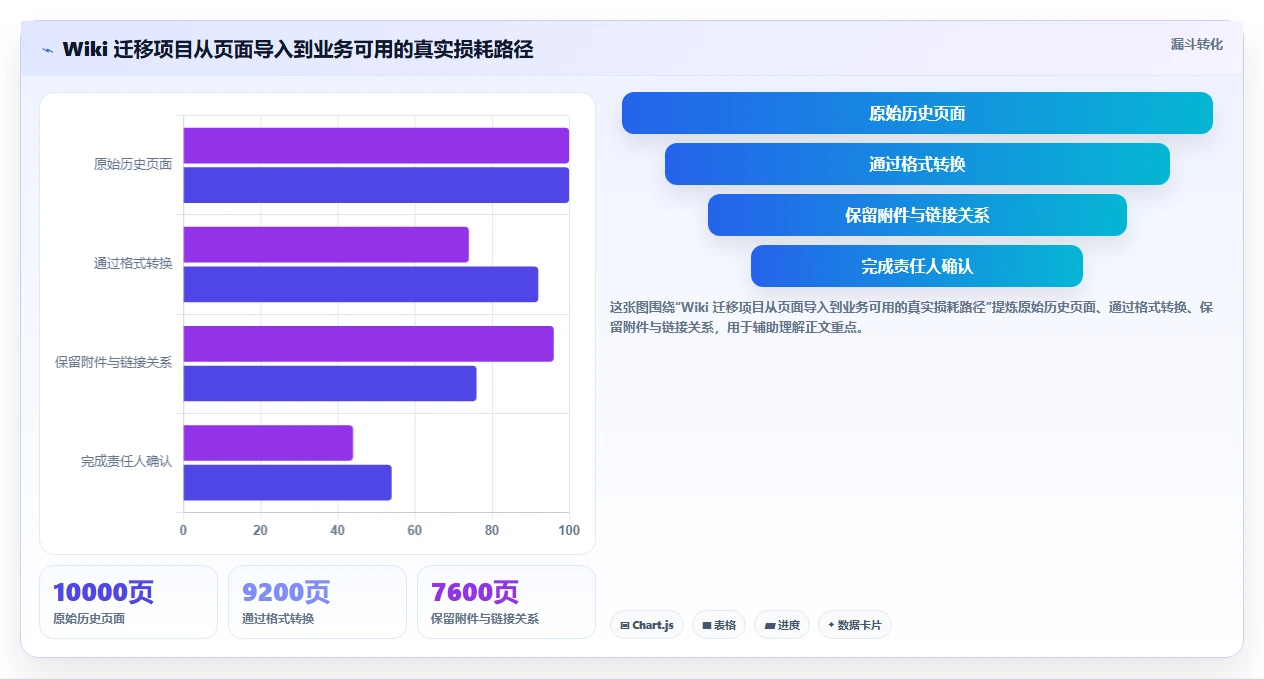Select the Chart.js tag
The height and width of the screenshot is (679, 1264).
point(647,625)
